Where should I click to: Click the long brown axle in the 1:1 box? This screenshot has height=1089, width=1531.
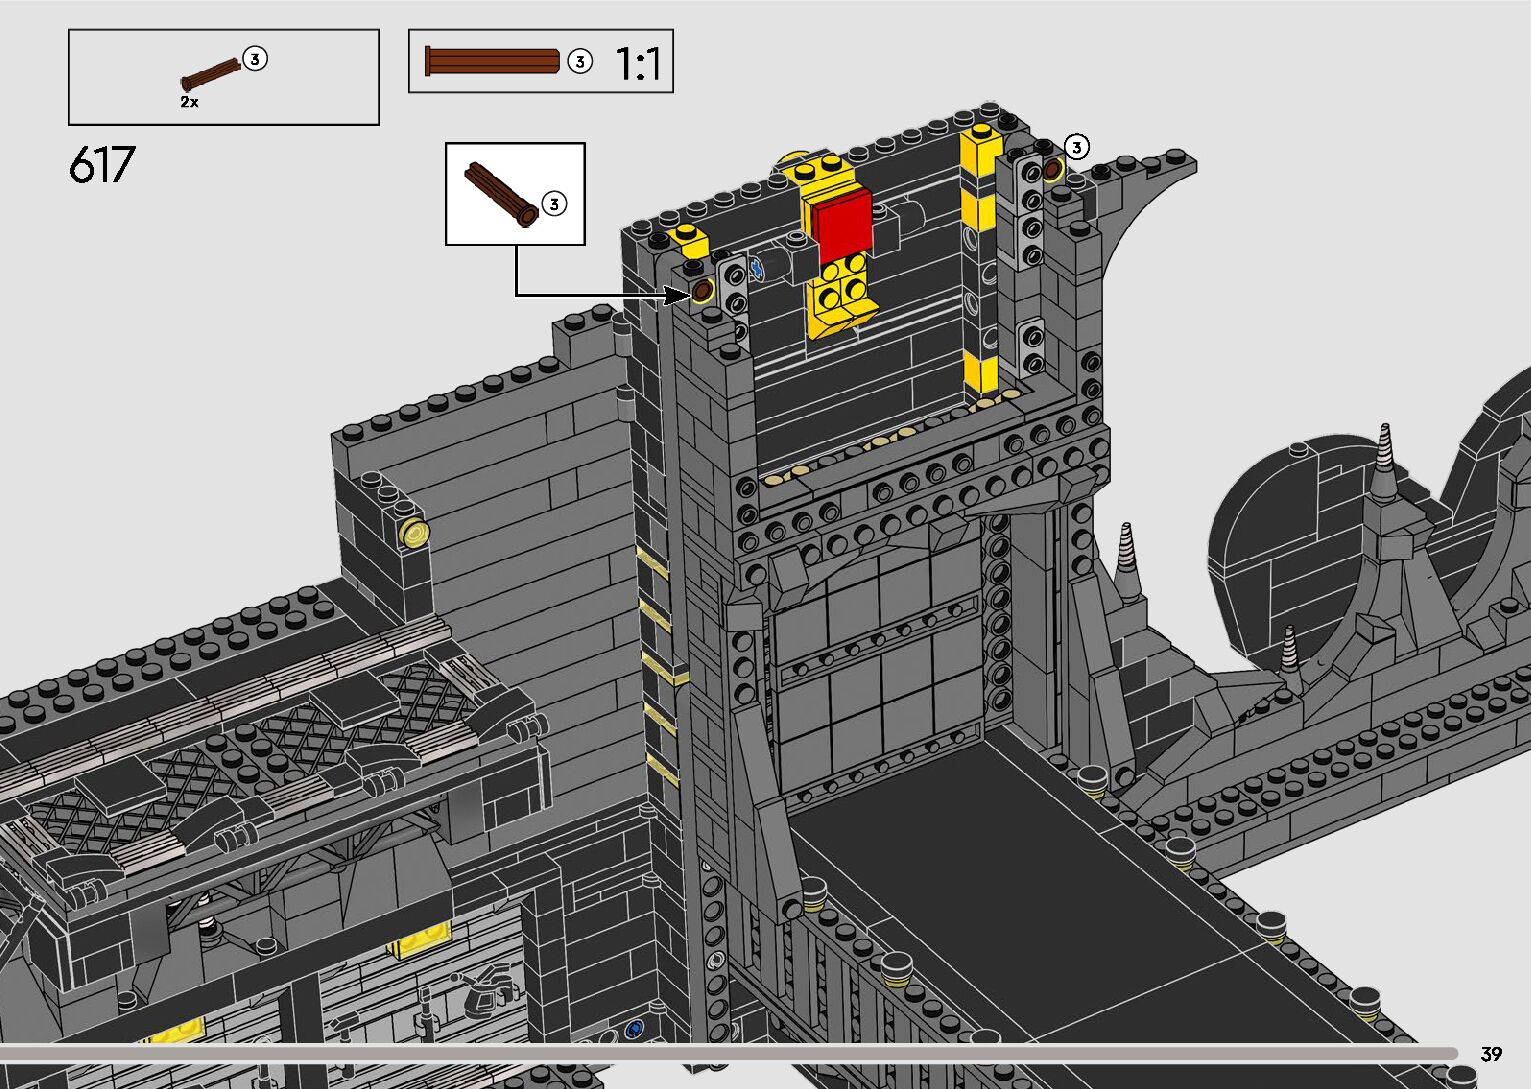(x=492, y=61)
